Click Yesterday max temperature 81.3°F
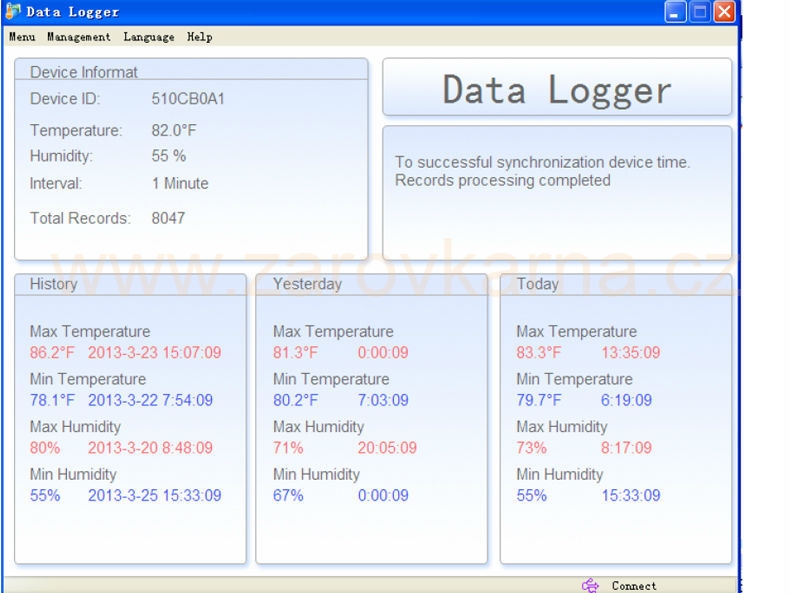This screenshot has width=790, height=593. [295, 353]
